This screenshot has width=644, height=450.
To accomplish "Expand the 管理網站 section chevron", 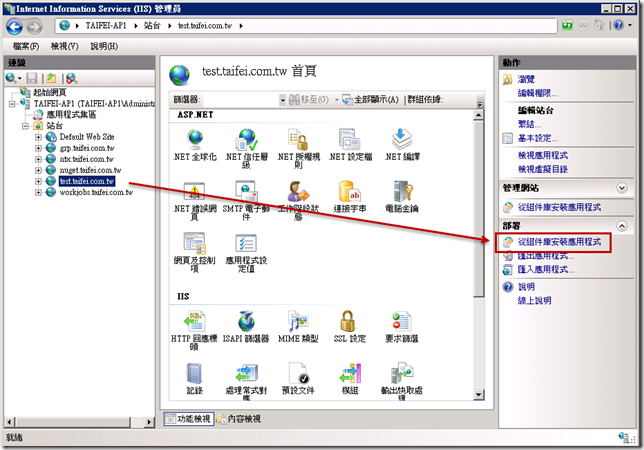I will click(622, 188).
